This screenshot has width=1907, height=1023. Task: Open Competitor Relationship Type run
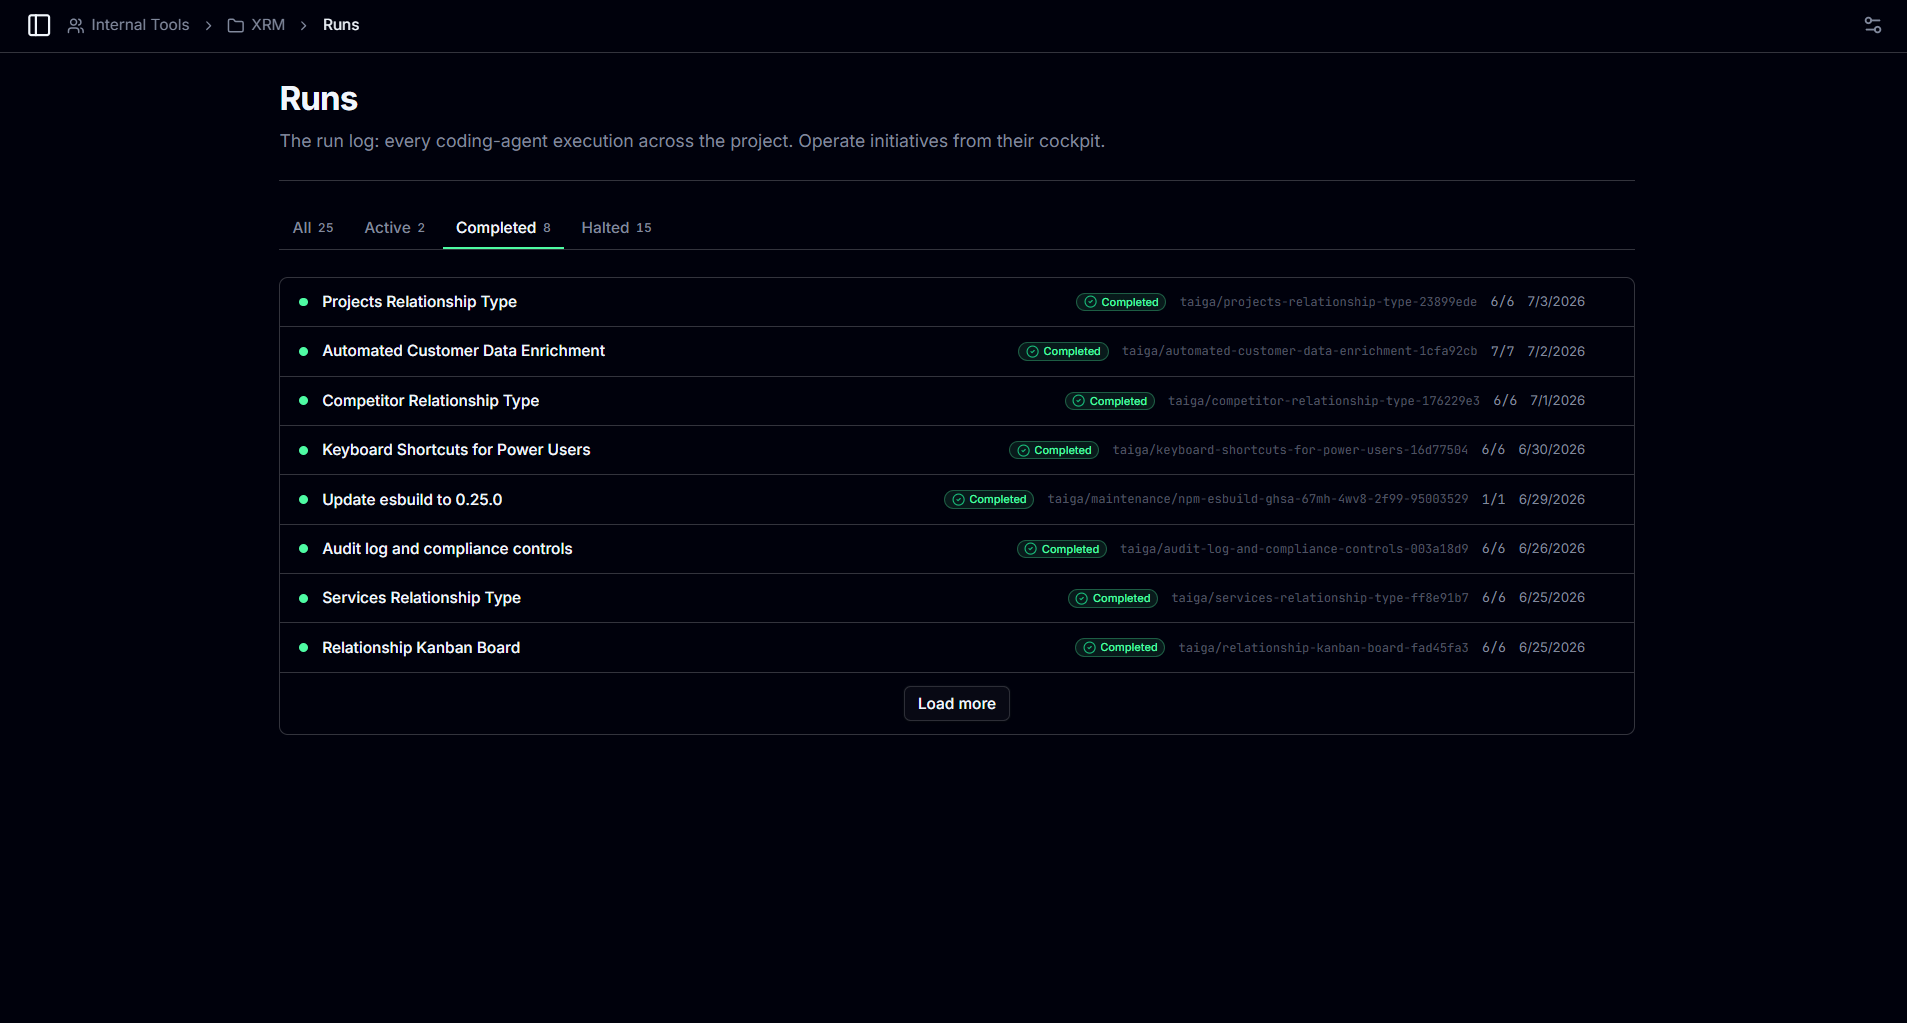point(957,401)
